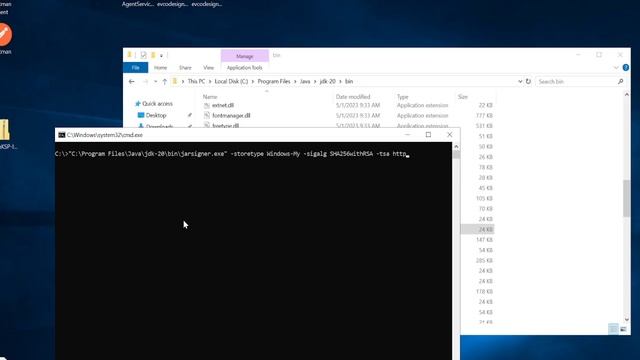Expand the chevron before This PC

click(183, 82)
